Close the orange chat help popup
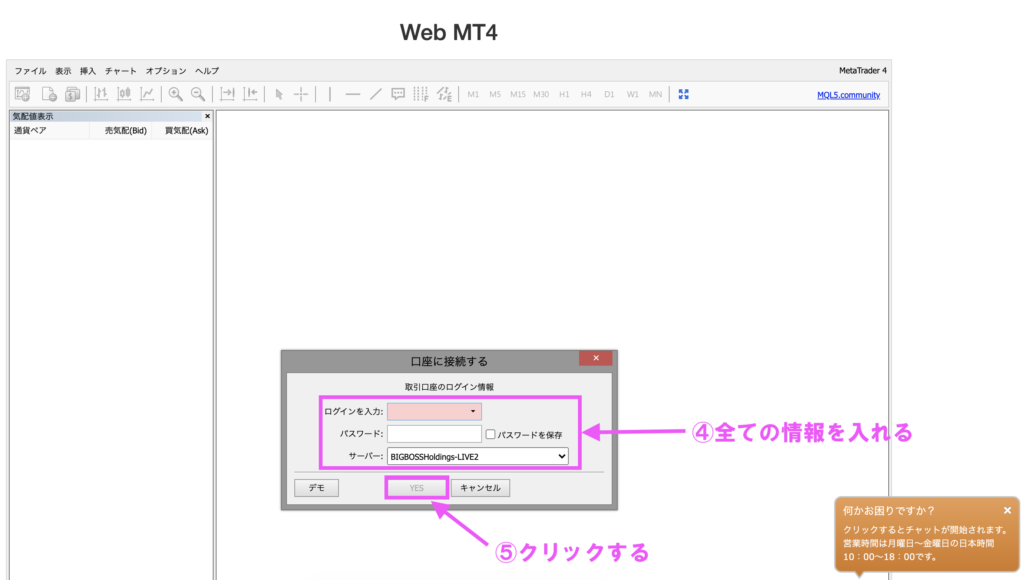 click(1007, 510)
